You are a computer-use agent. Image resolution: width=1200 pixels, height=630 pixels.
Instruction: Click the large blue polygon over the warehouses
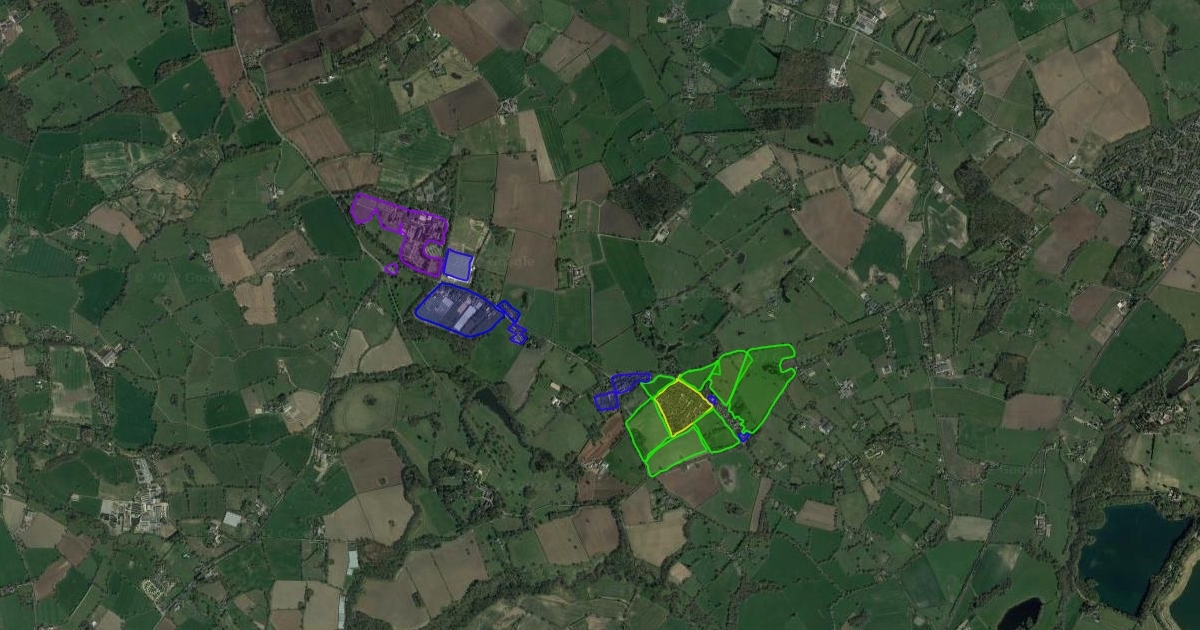click(460, 310)
